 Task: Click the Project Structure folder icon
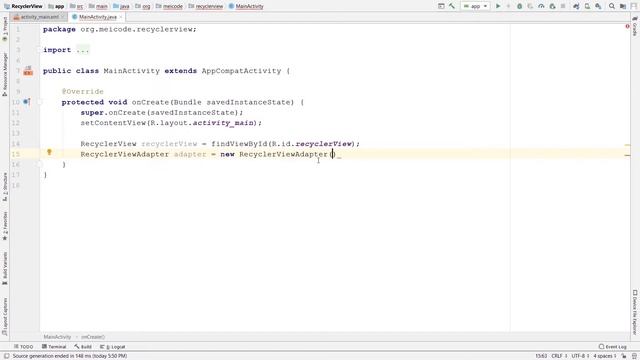click(623, 6)
